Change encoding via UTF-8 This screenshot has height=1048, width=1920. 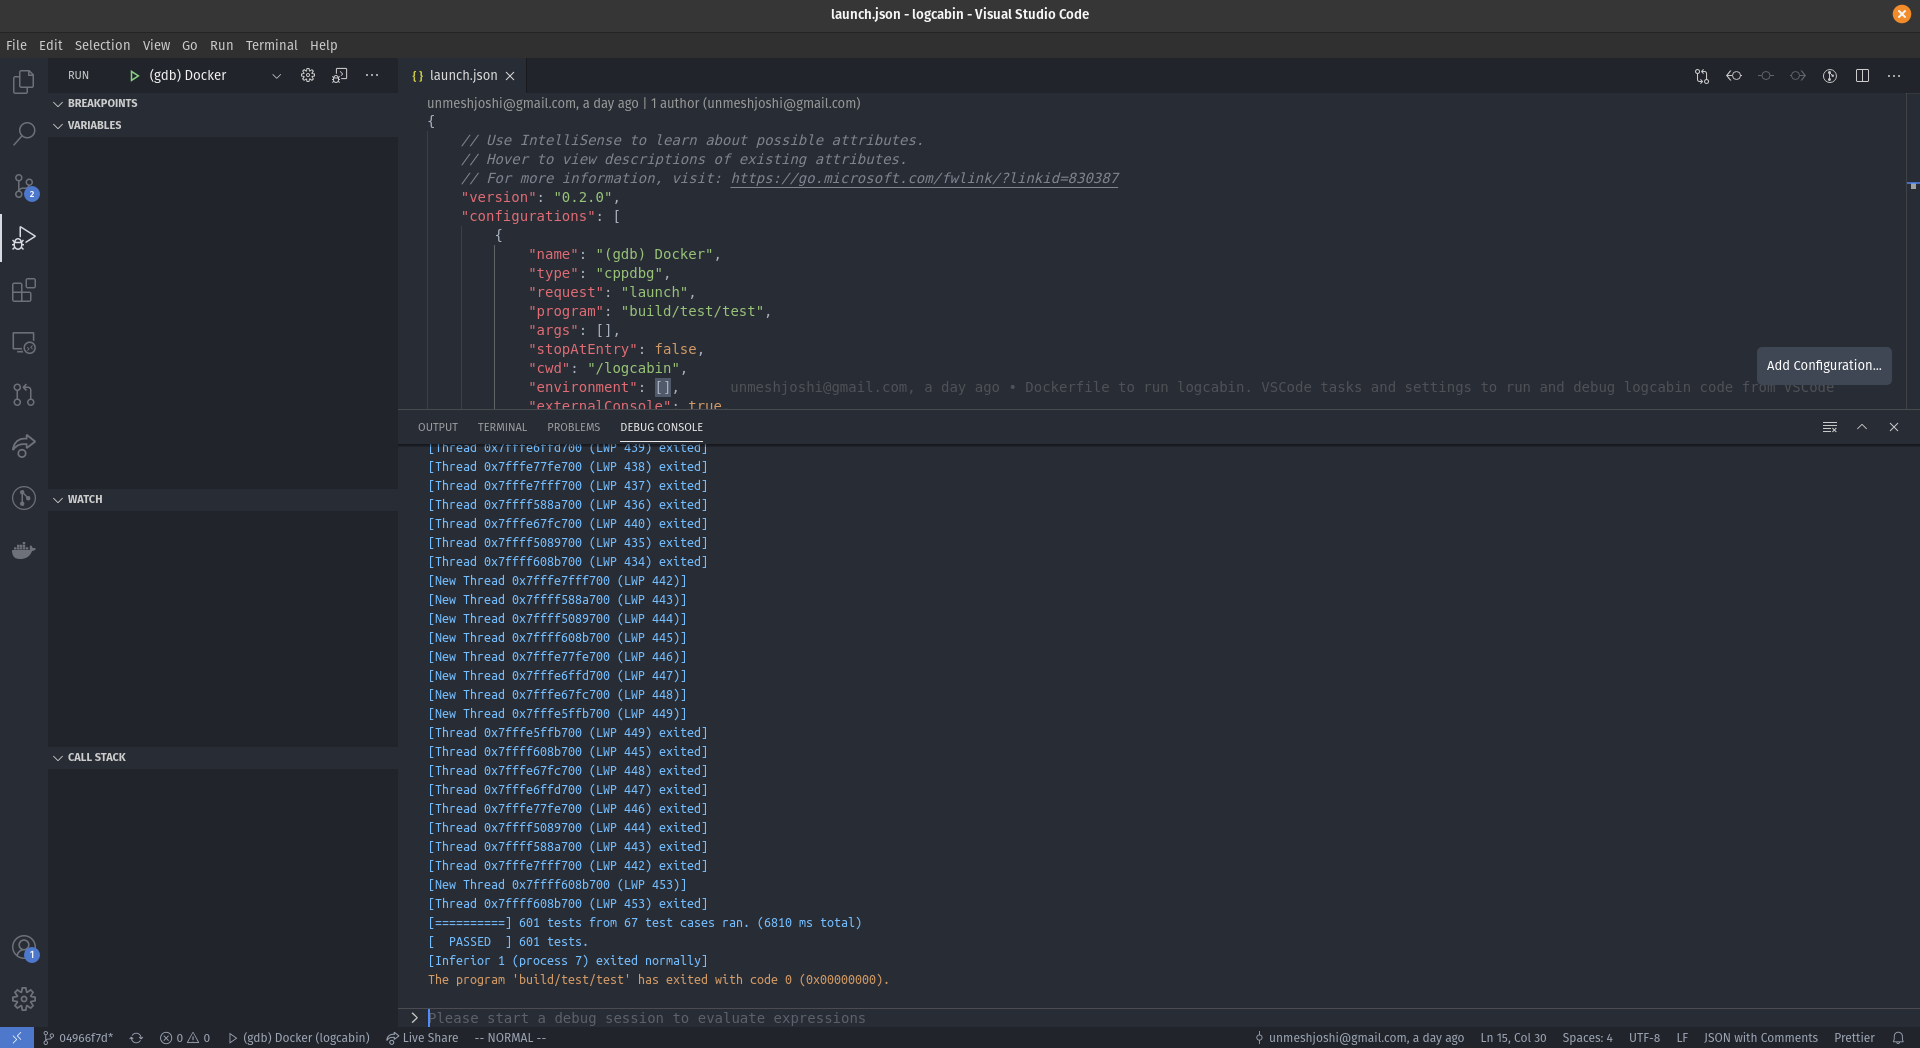(1644, 1038)
